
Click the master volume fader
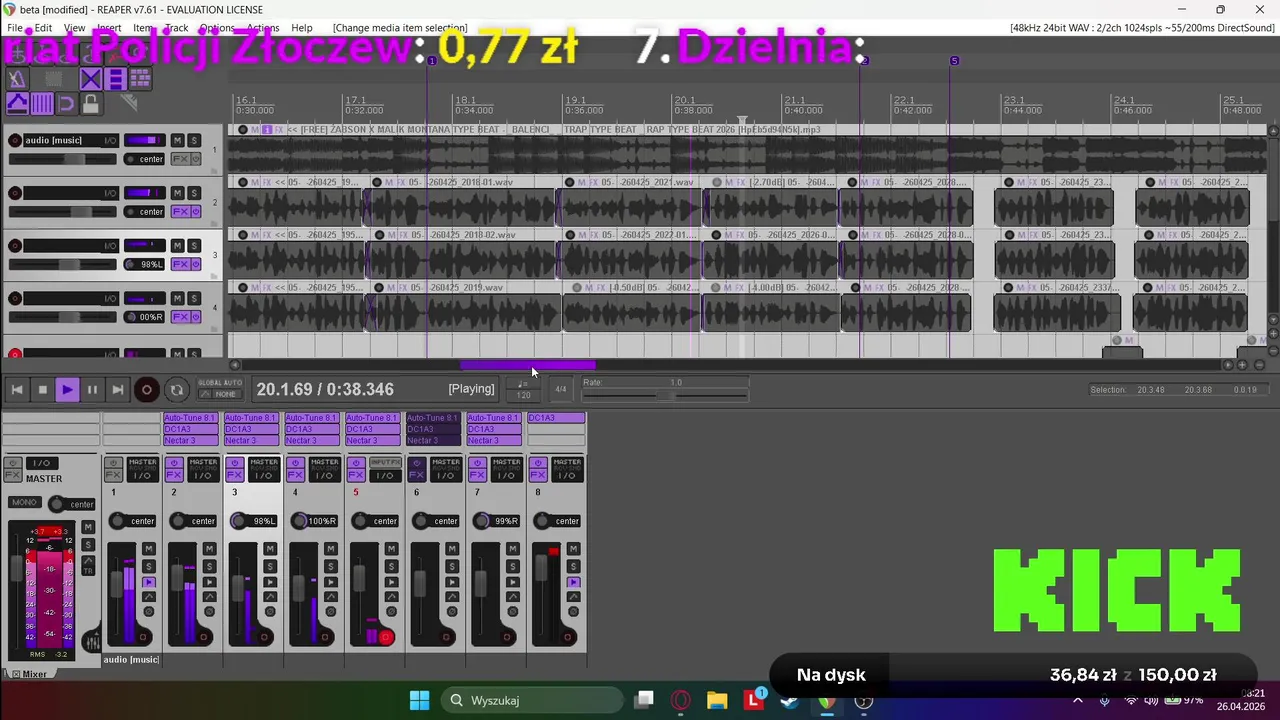(x=17, y=568)
